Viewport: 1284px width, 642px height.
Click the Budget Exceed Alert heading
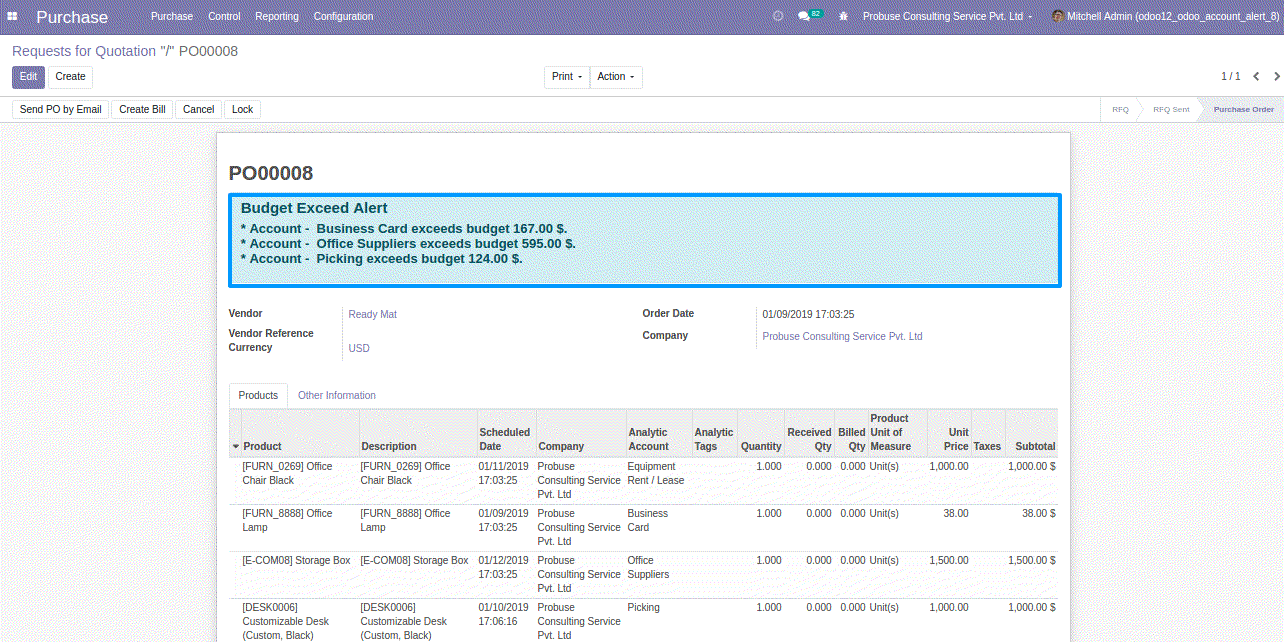[314, 208]
